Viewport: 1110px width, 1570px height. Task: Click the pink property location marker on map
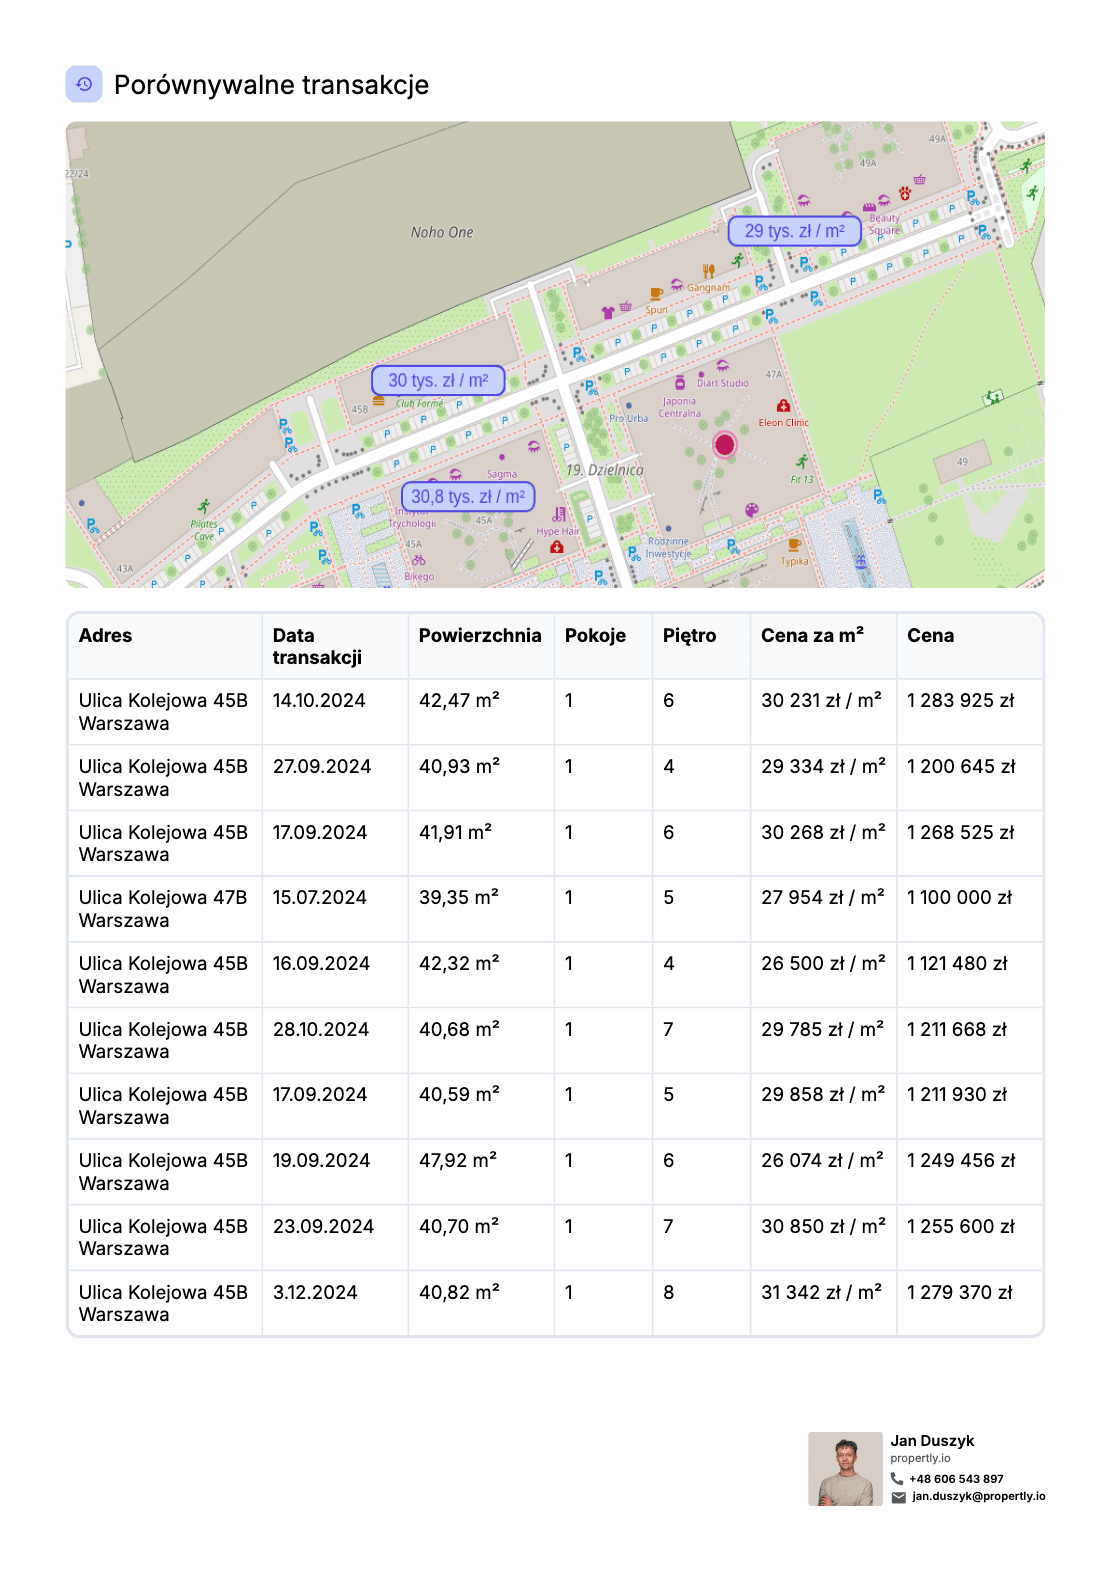(724, 444)
